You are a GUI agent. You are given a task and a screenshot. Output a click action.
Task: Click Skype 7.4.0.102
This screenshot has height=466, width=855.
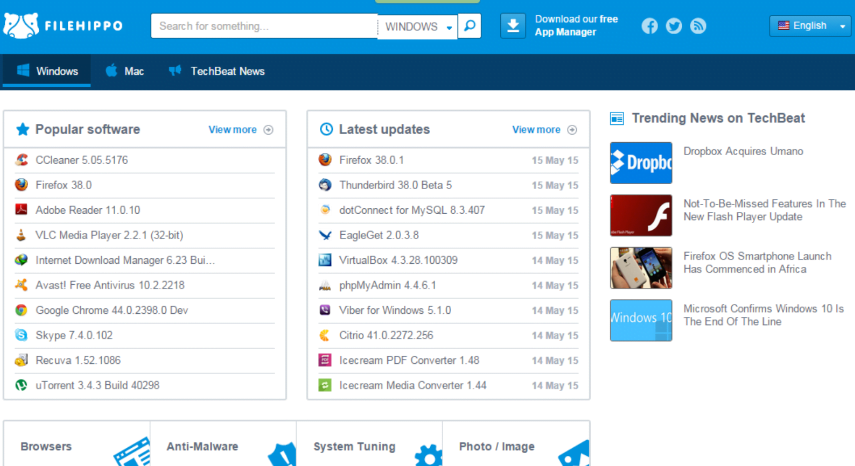click(x=74, y=335)
